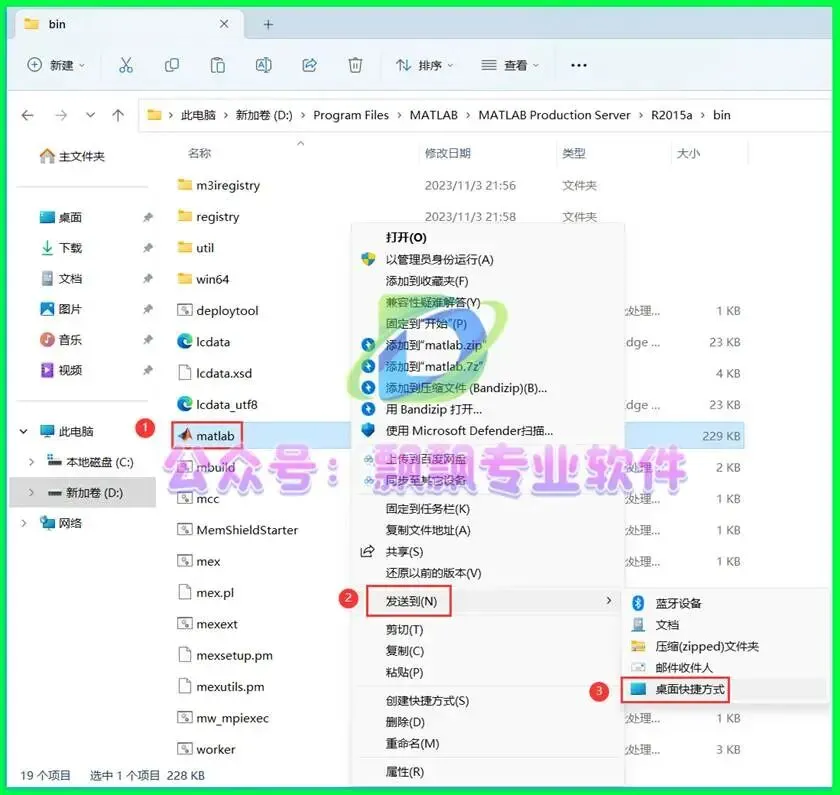Click MATLAB Production Server breadcrumb

(x=554, y=115)
